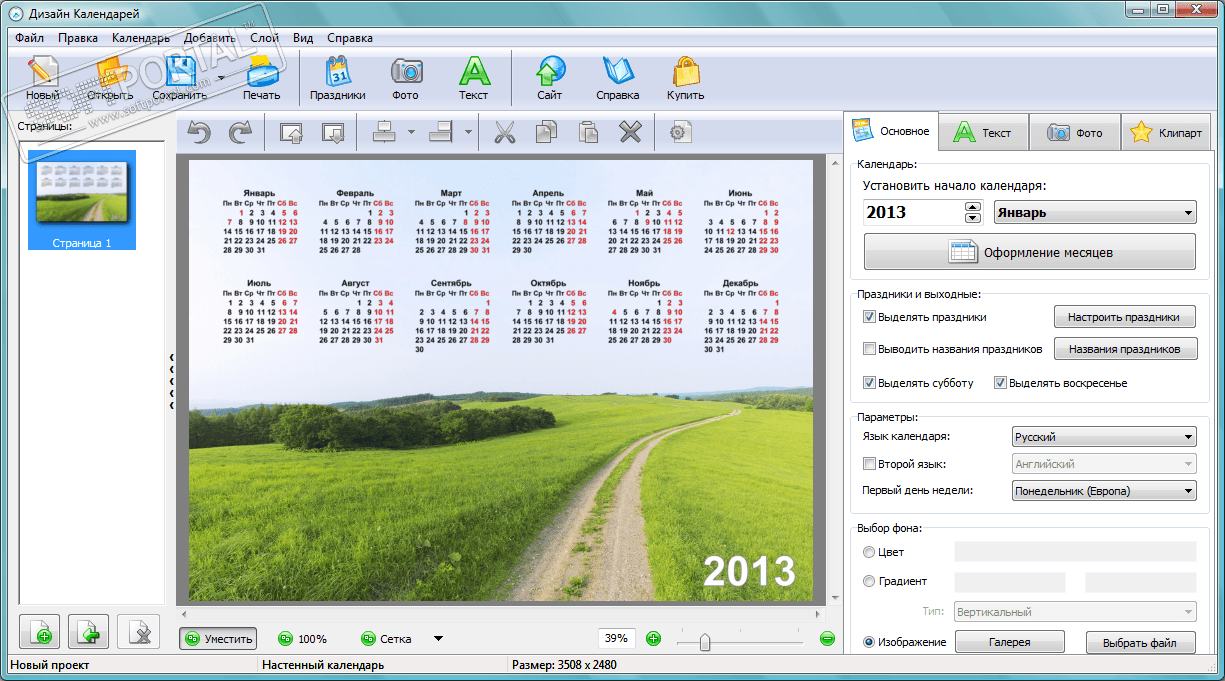Expand horizontal alignment dropdown arrow
The image size is (1225, 681).
coord(411,132)
